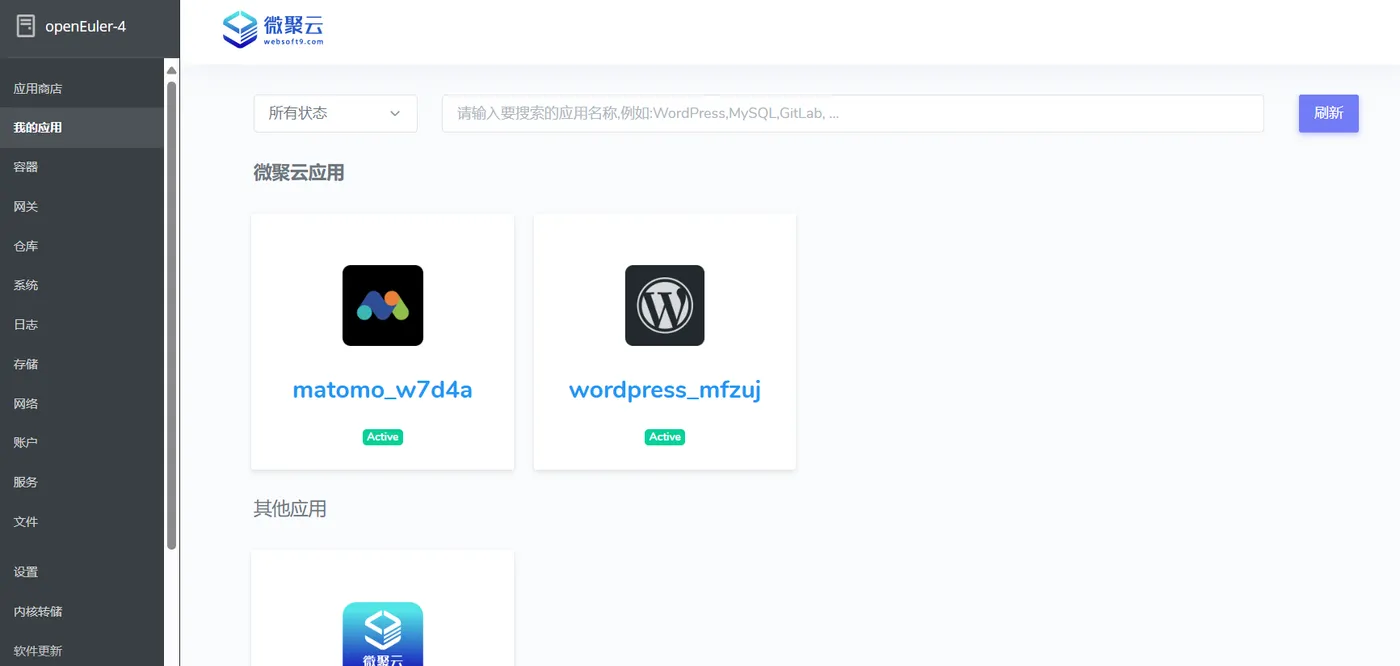The image size is (1400, 666).
Task: Open the 所有状态 status filter dropdown
Action: (x=335, y=113)
